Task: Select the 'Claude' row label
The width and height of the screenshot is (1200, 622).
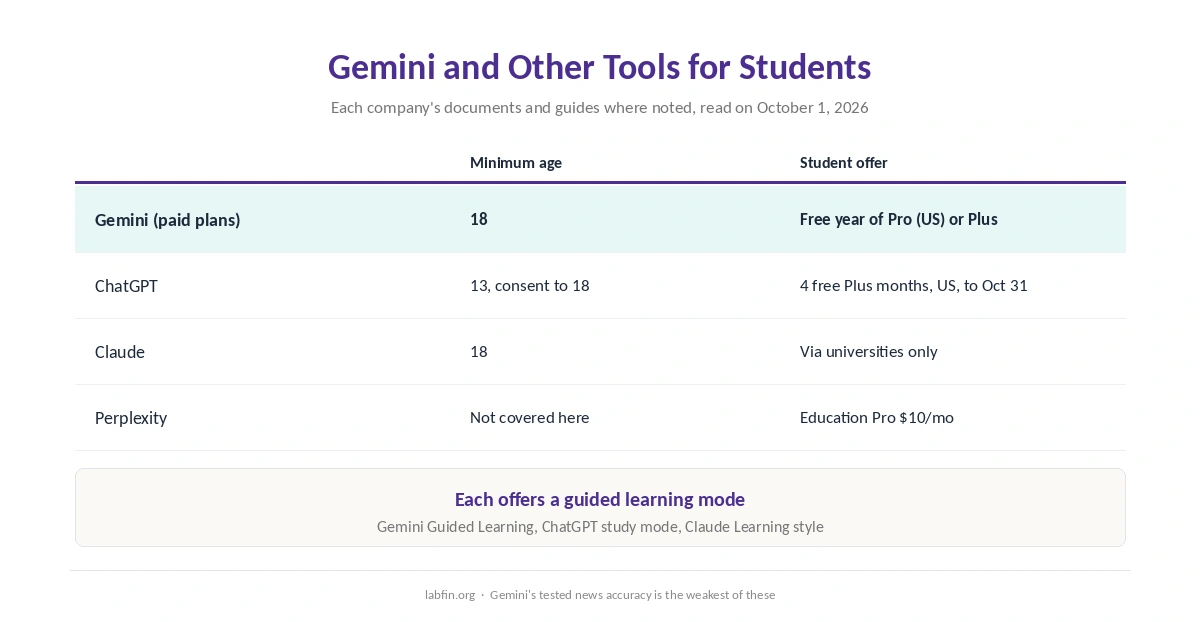Action: point(120,352)
